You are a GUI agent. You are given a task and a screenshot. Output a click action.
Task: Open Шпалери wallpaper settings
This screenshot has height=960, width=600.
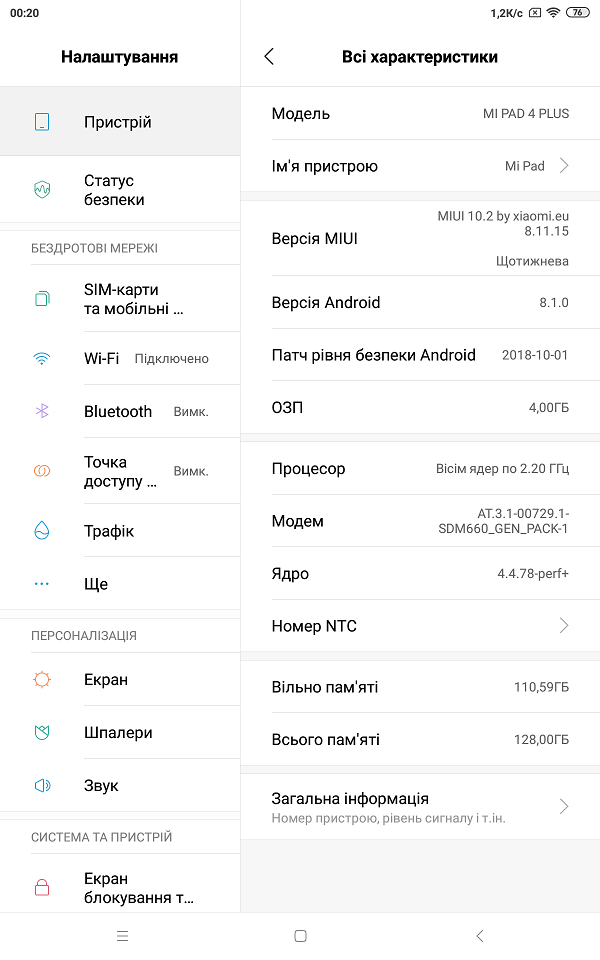tap(120, 732)
